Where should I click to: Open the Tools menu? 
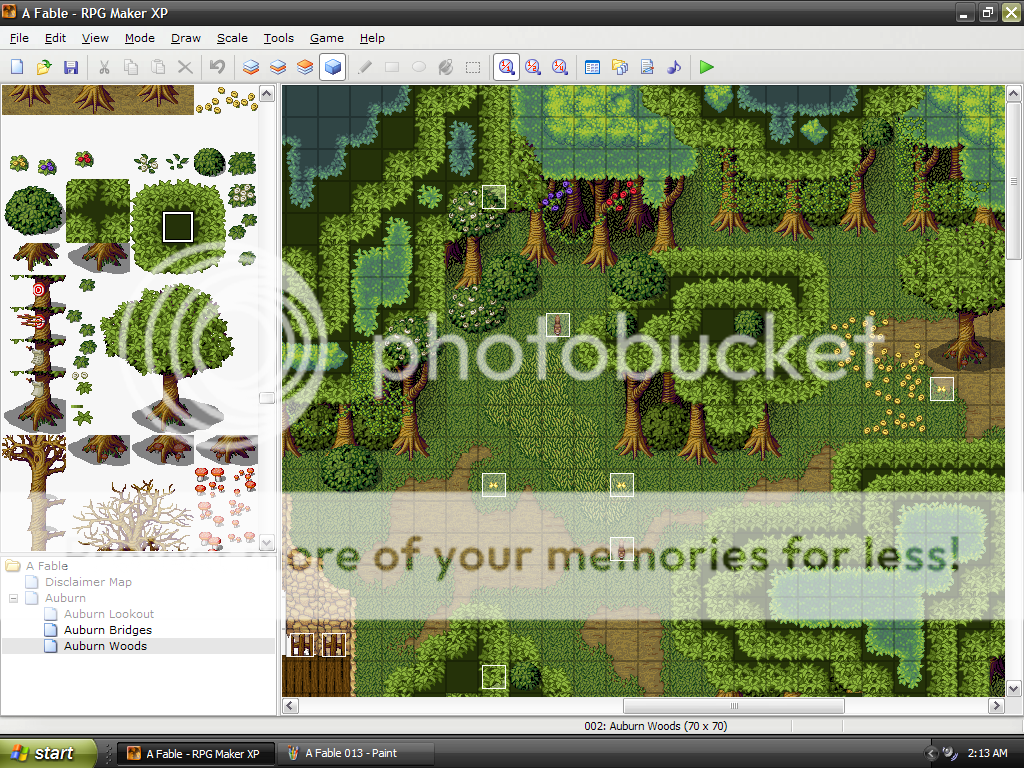[x=278, y=38]
